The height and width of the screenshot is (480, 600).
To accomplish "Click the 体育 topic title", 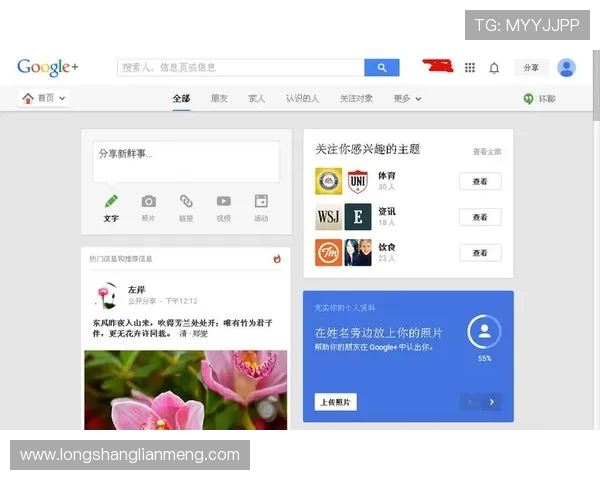I will (x=387, y=176).
